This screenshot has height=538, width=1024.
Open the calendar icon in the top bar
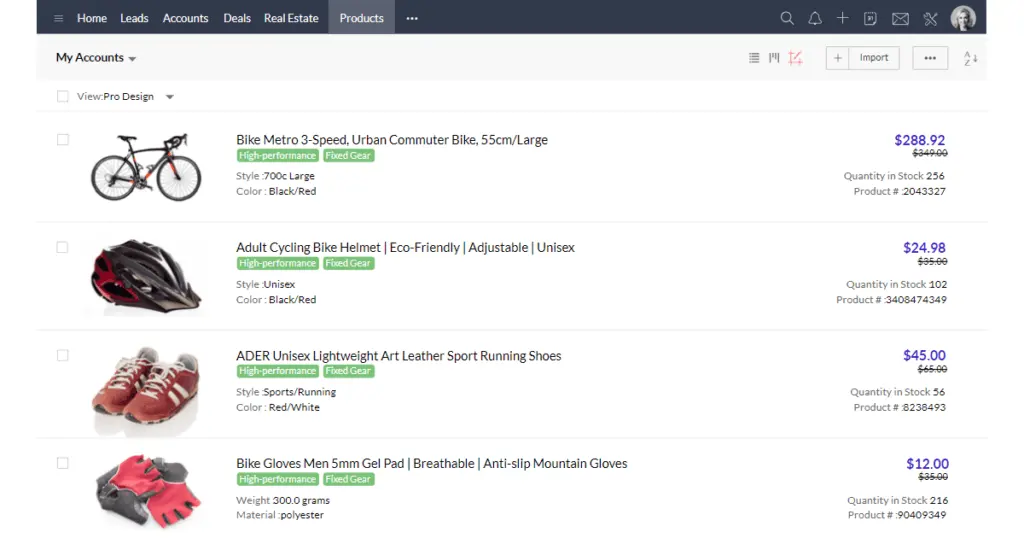pos(870,18)
